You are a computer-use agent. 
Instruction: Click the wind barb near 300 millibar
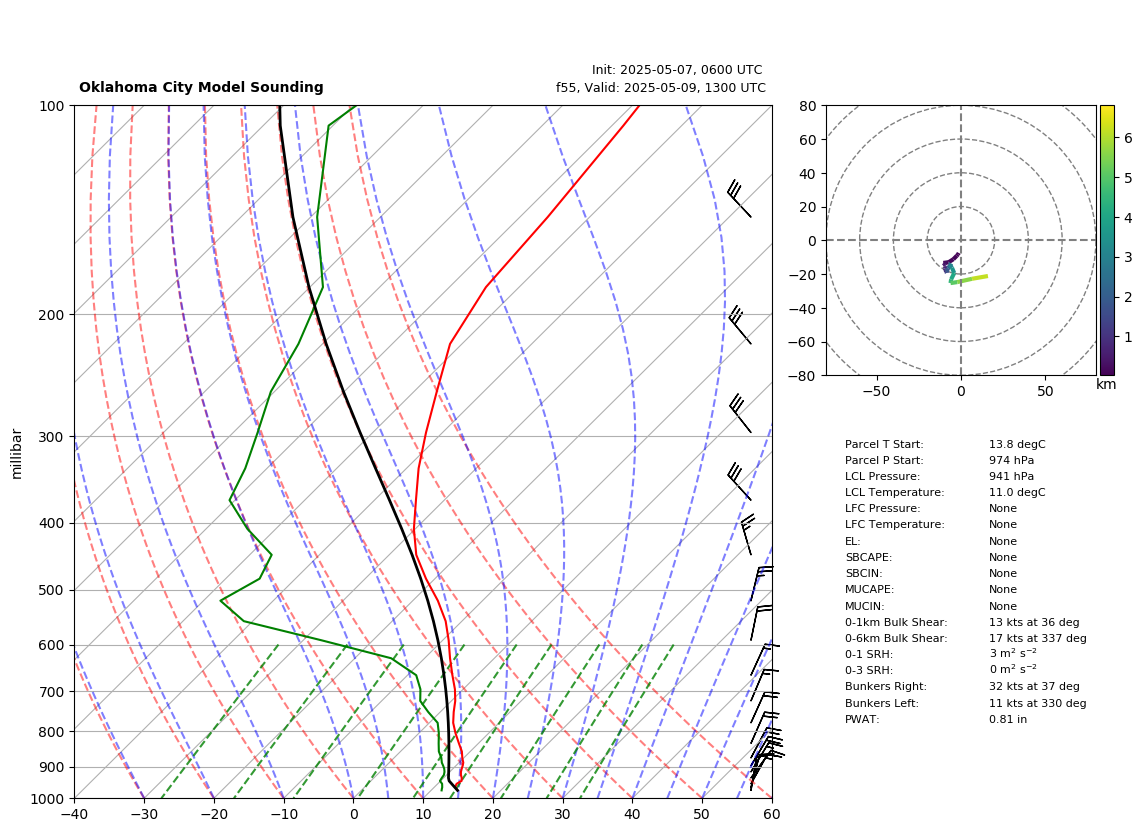[x=739, y=414]
